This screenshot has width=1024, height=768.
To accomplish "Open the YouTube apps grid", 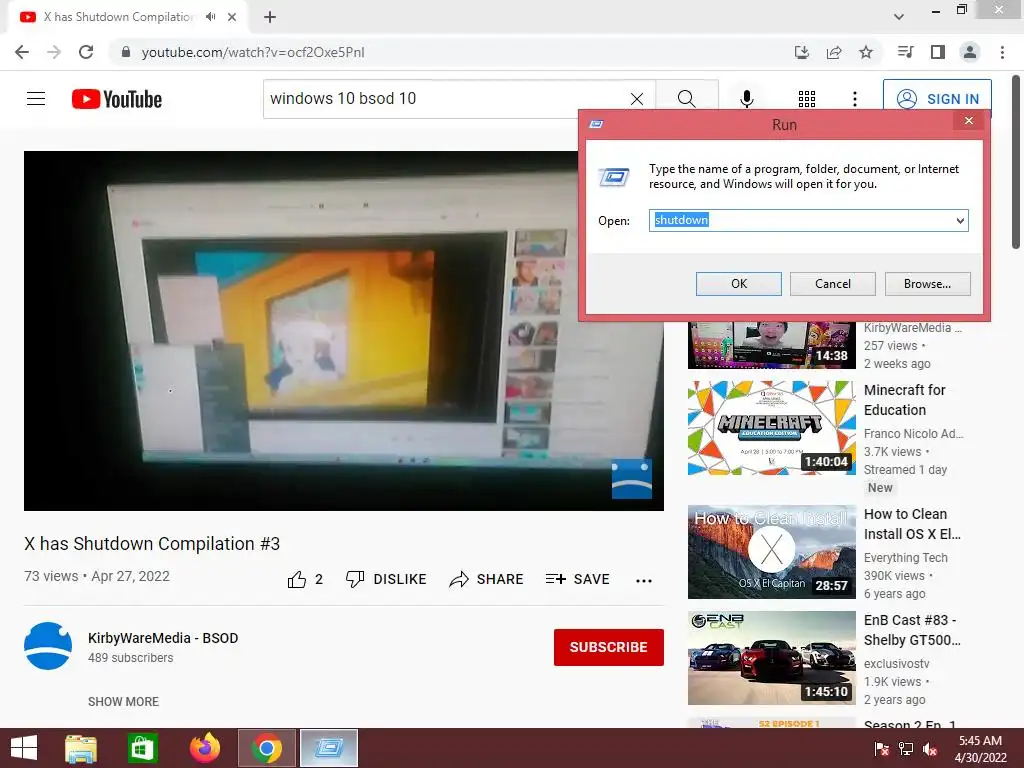I will pyautogui.click(x=807, y=99).
